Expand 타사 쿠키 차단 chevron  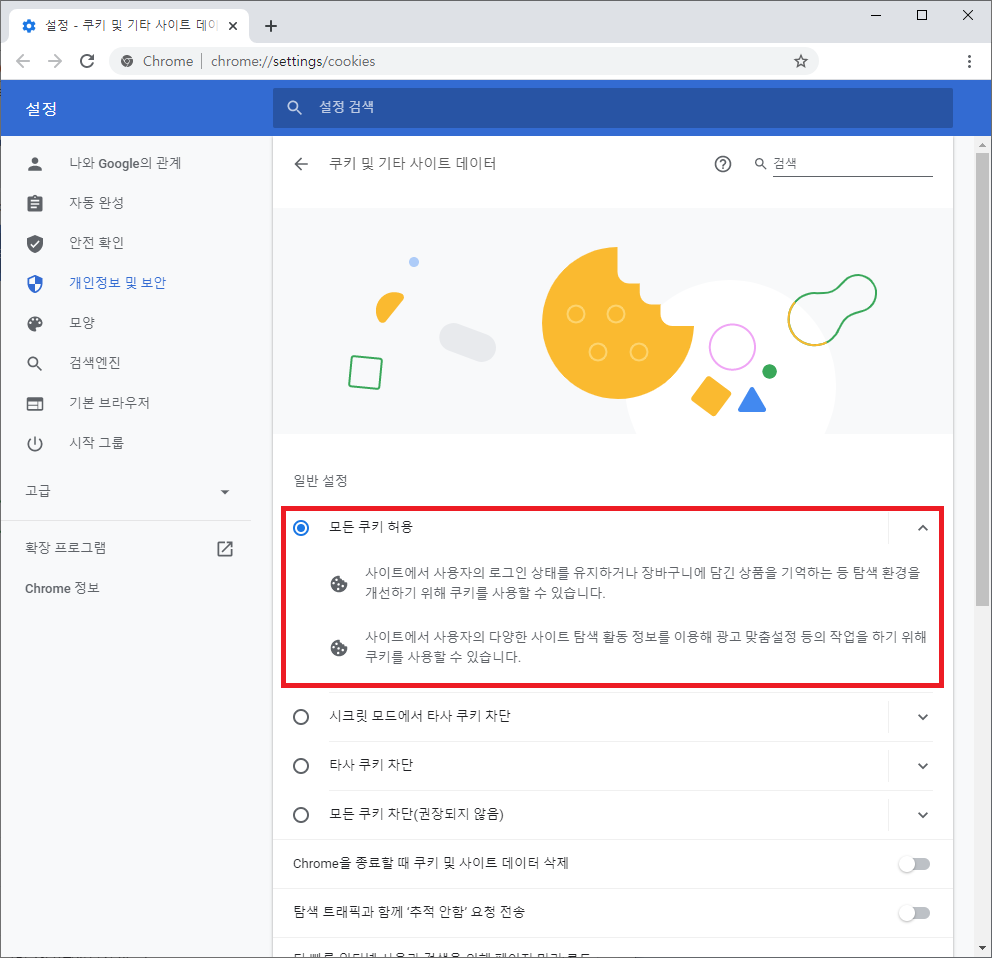click(x=923, y=766)
